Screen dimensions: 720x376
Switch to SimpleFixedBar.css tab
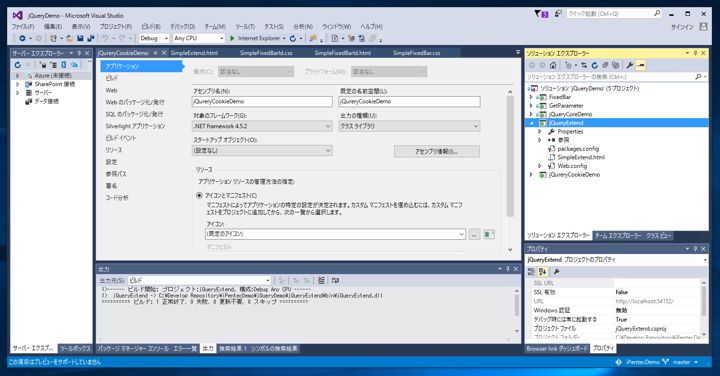416,53
